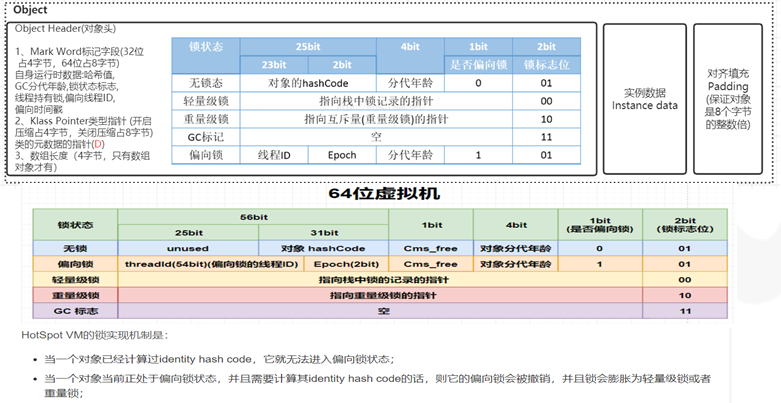
Task: Select the "GC 标志" row label
Action: tap(75, 311)
